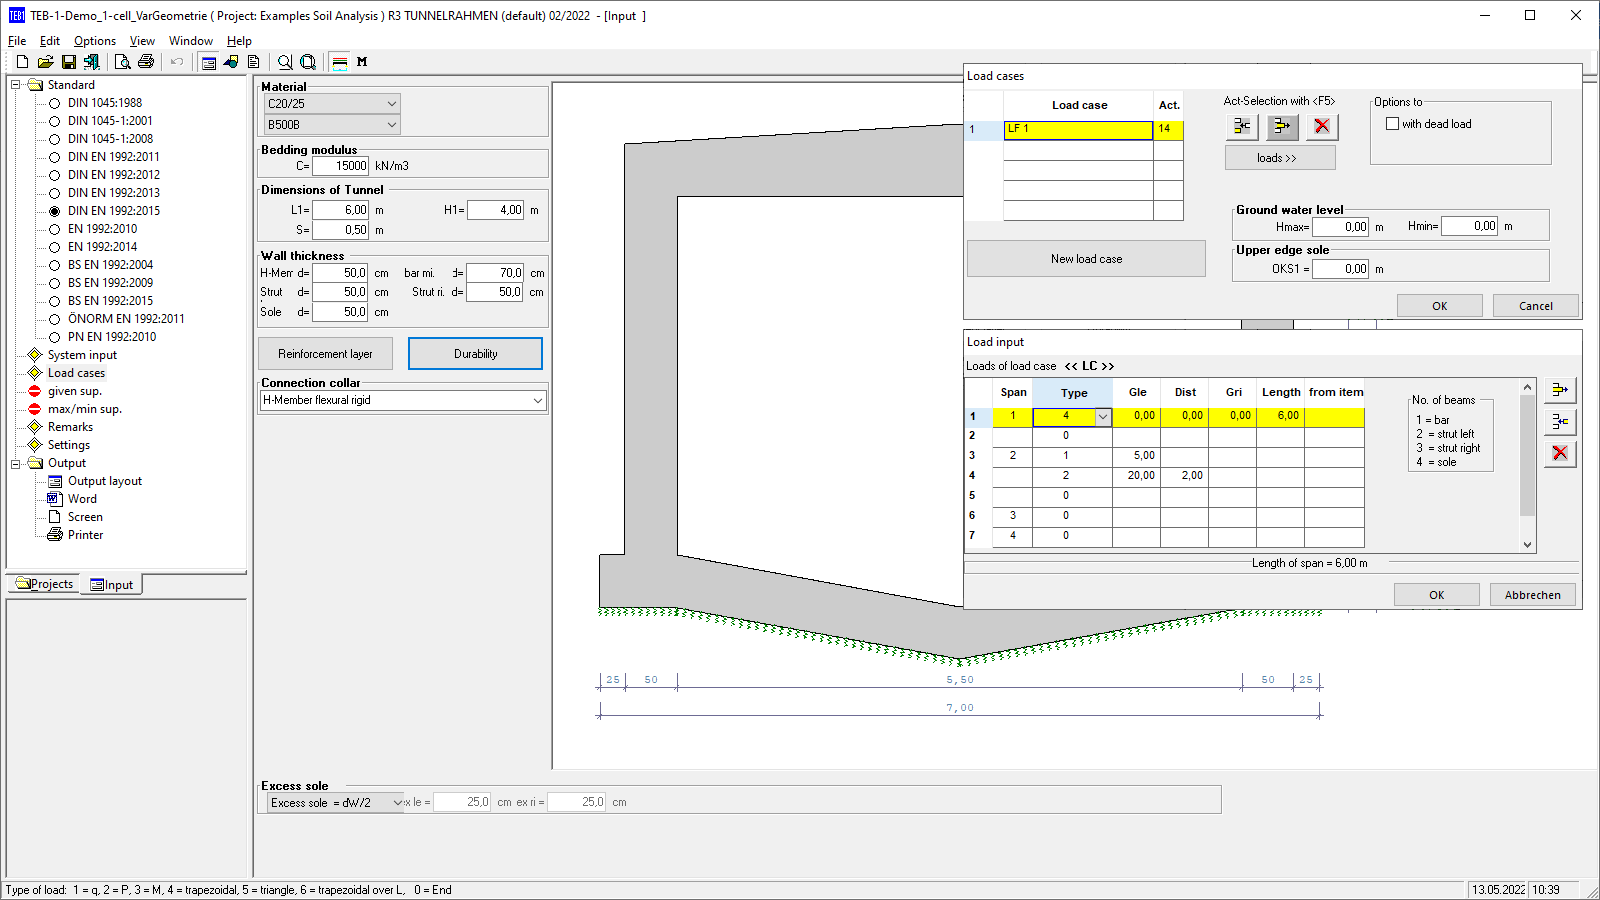This screenshot has height=900, width=1600.
Task: Toggle the input form view toolbar icon
Action: (x=208, y=62)
